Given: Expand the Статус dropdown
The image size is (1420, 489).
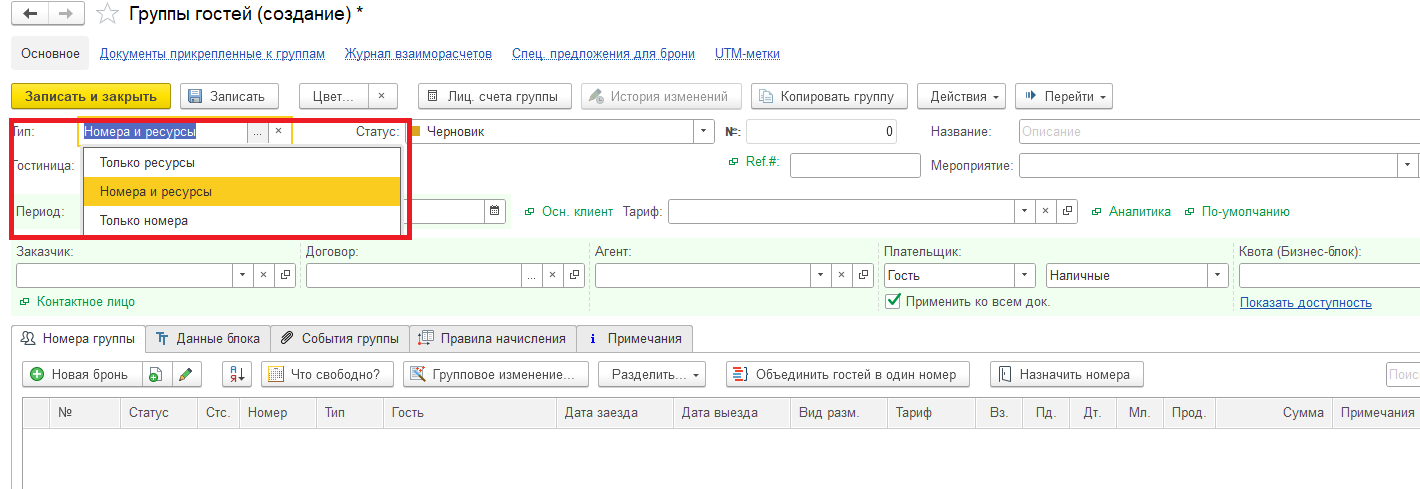Looking at the screenshot, I should click(x=702, y=131).
